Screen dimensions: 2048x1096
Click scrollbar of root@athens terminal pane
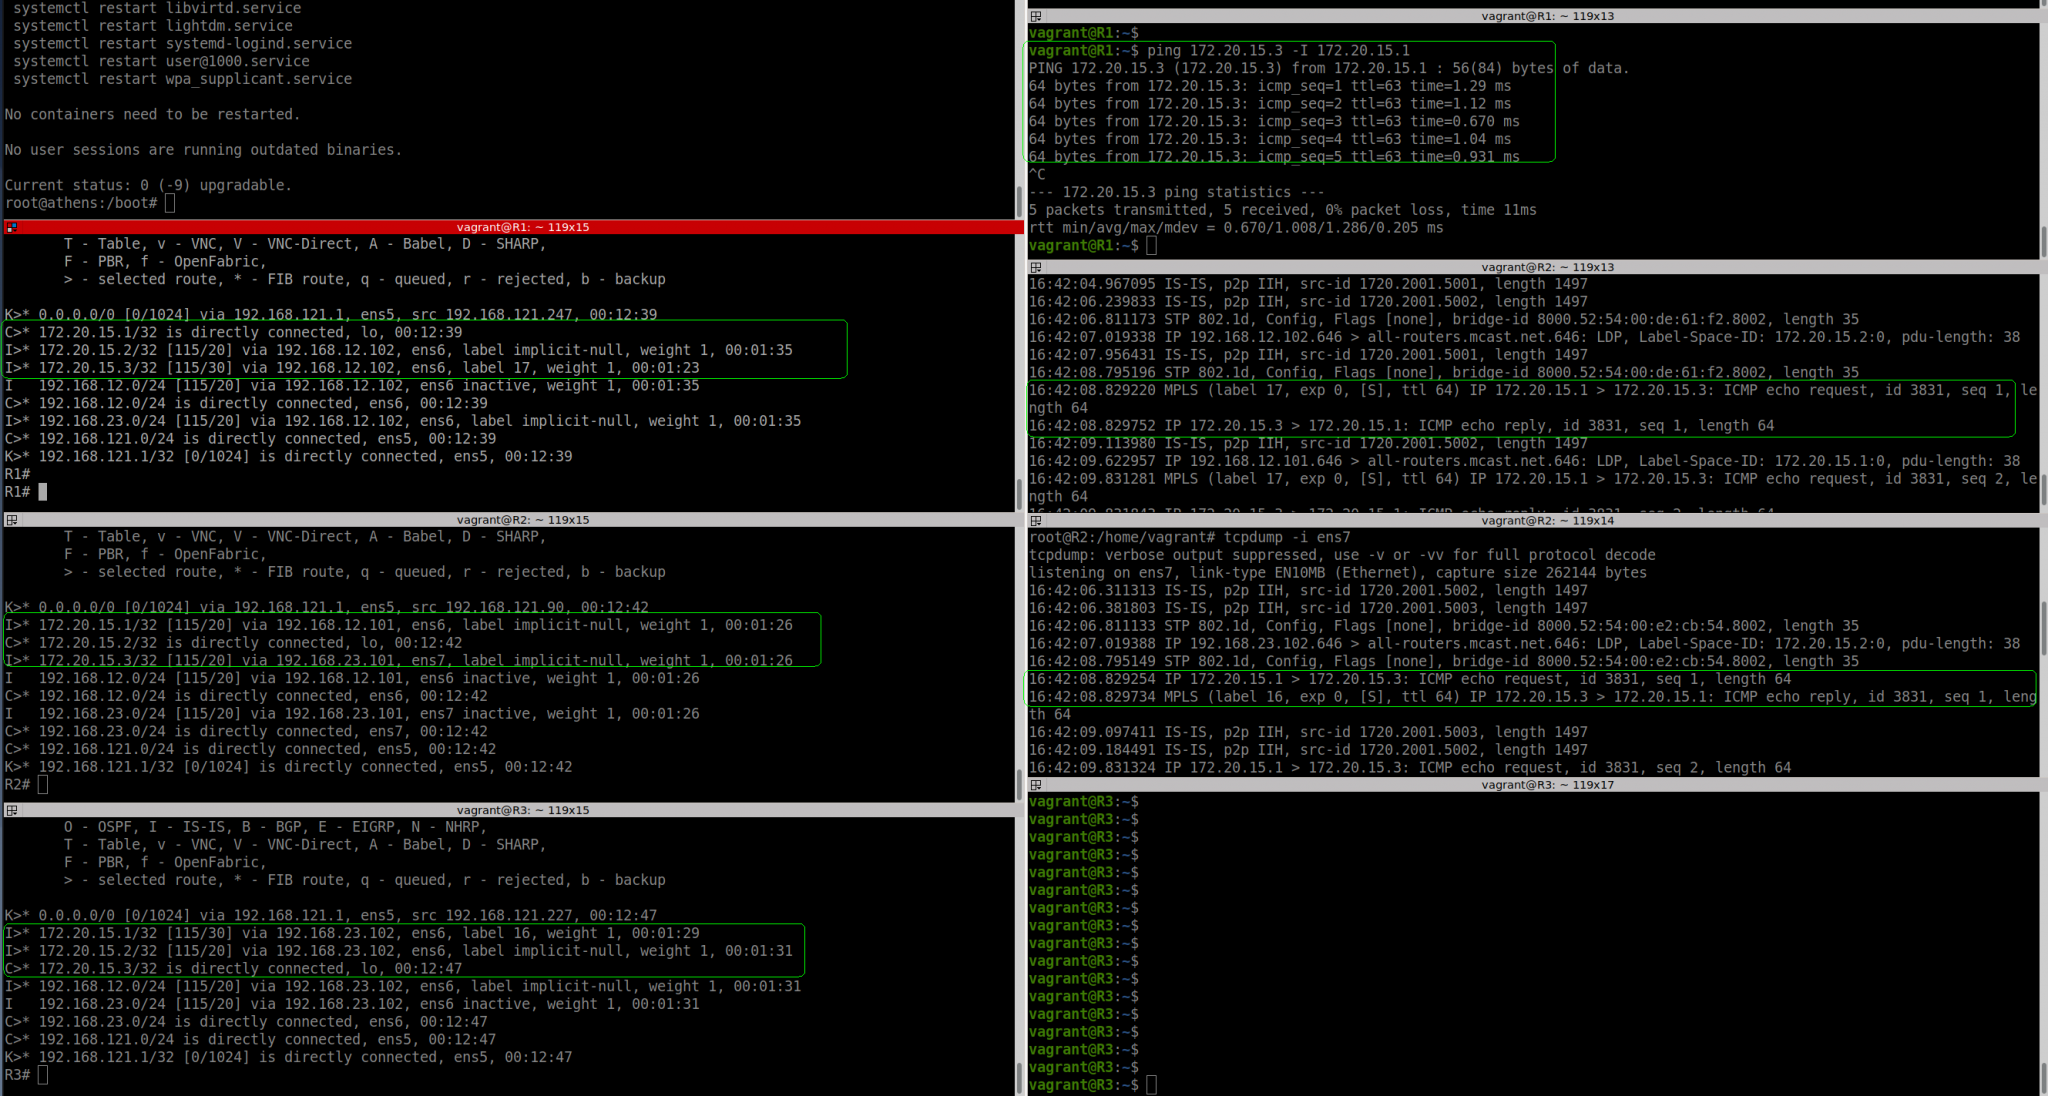1019,108
